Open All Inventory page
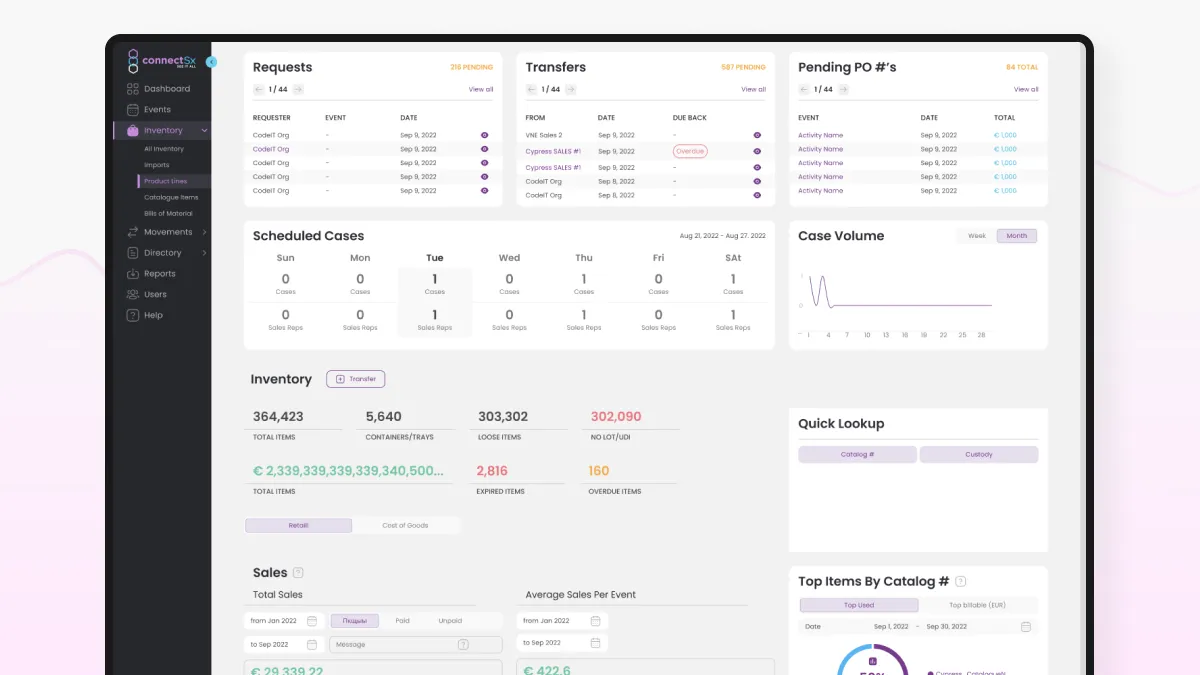1200x675 pixels. 164,149
